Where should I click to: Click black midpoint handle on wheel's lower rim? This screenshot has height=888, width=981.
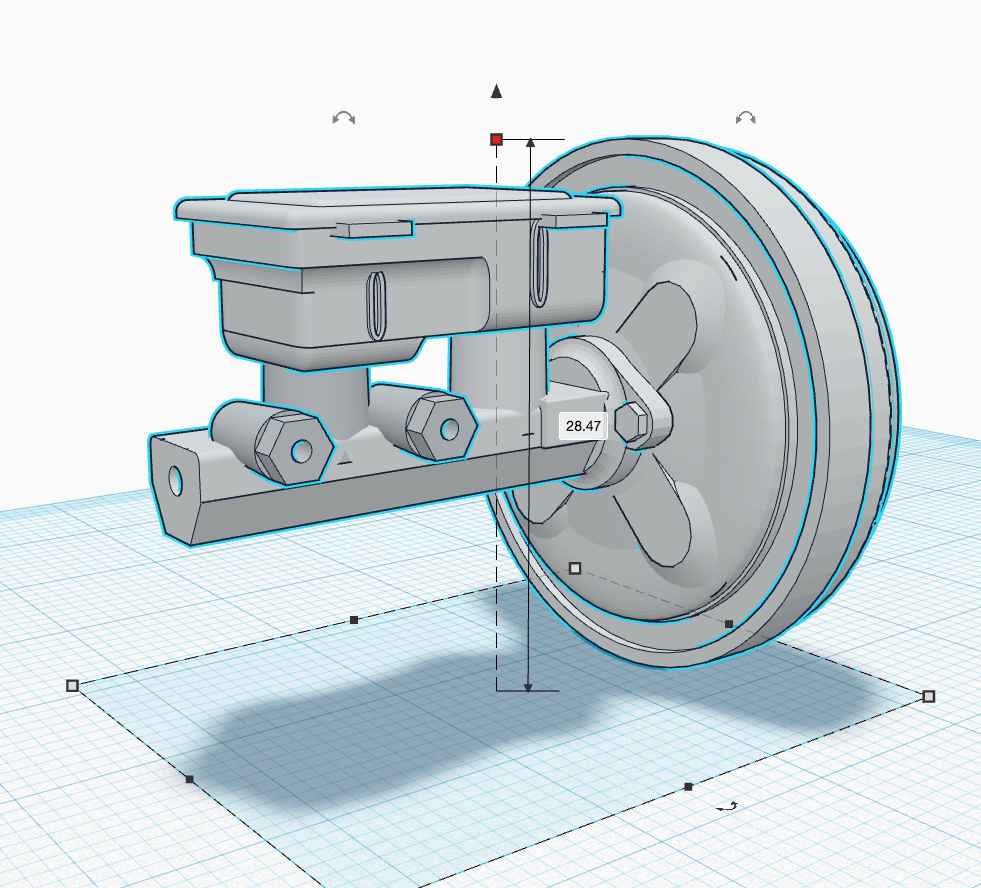[728, 624]
